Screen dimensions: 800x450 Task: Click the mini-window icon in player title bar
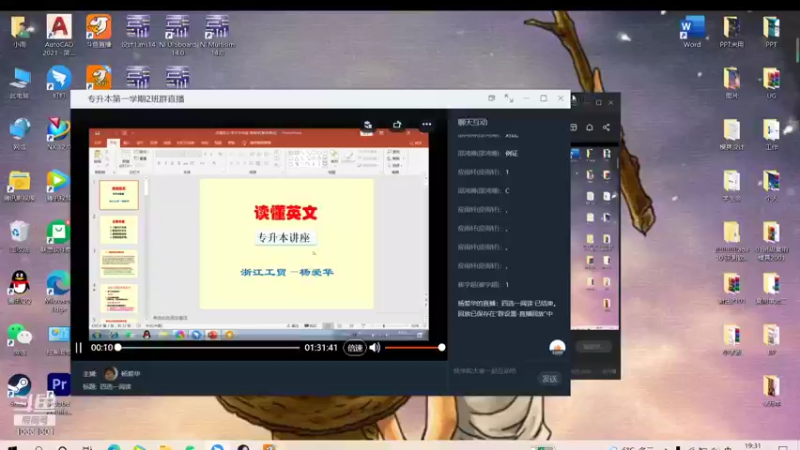(491, 98)
